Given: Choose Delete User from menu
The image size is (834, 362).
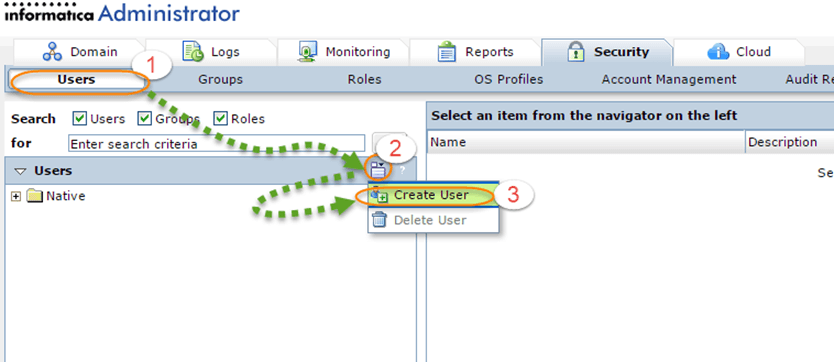Looking at the screenshot, I should pyautogui.click(x=433, y=220).
